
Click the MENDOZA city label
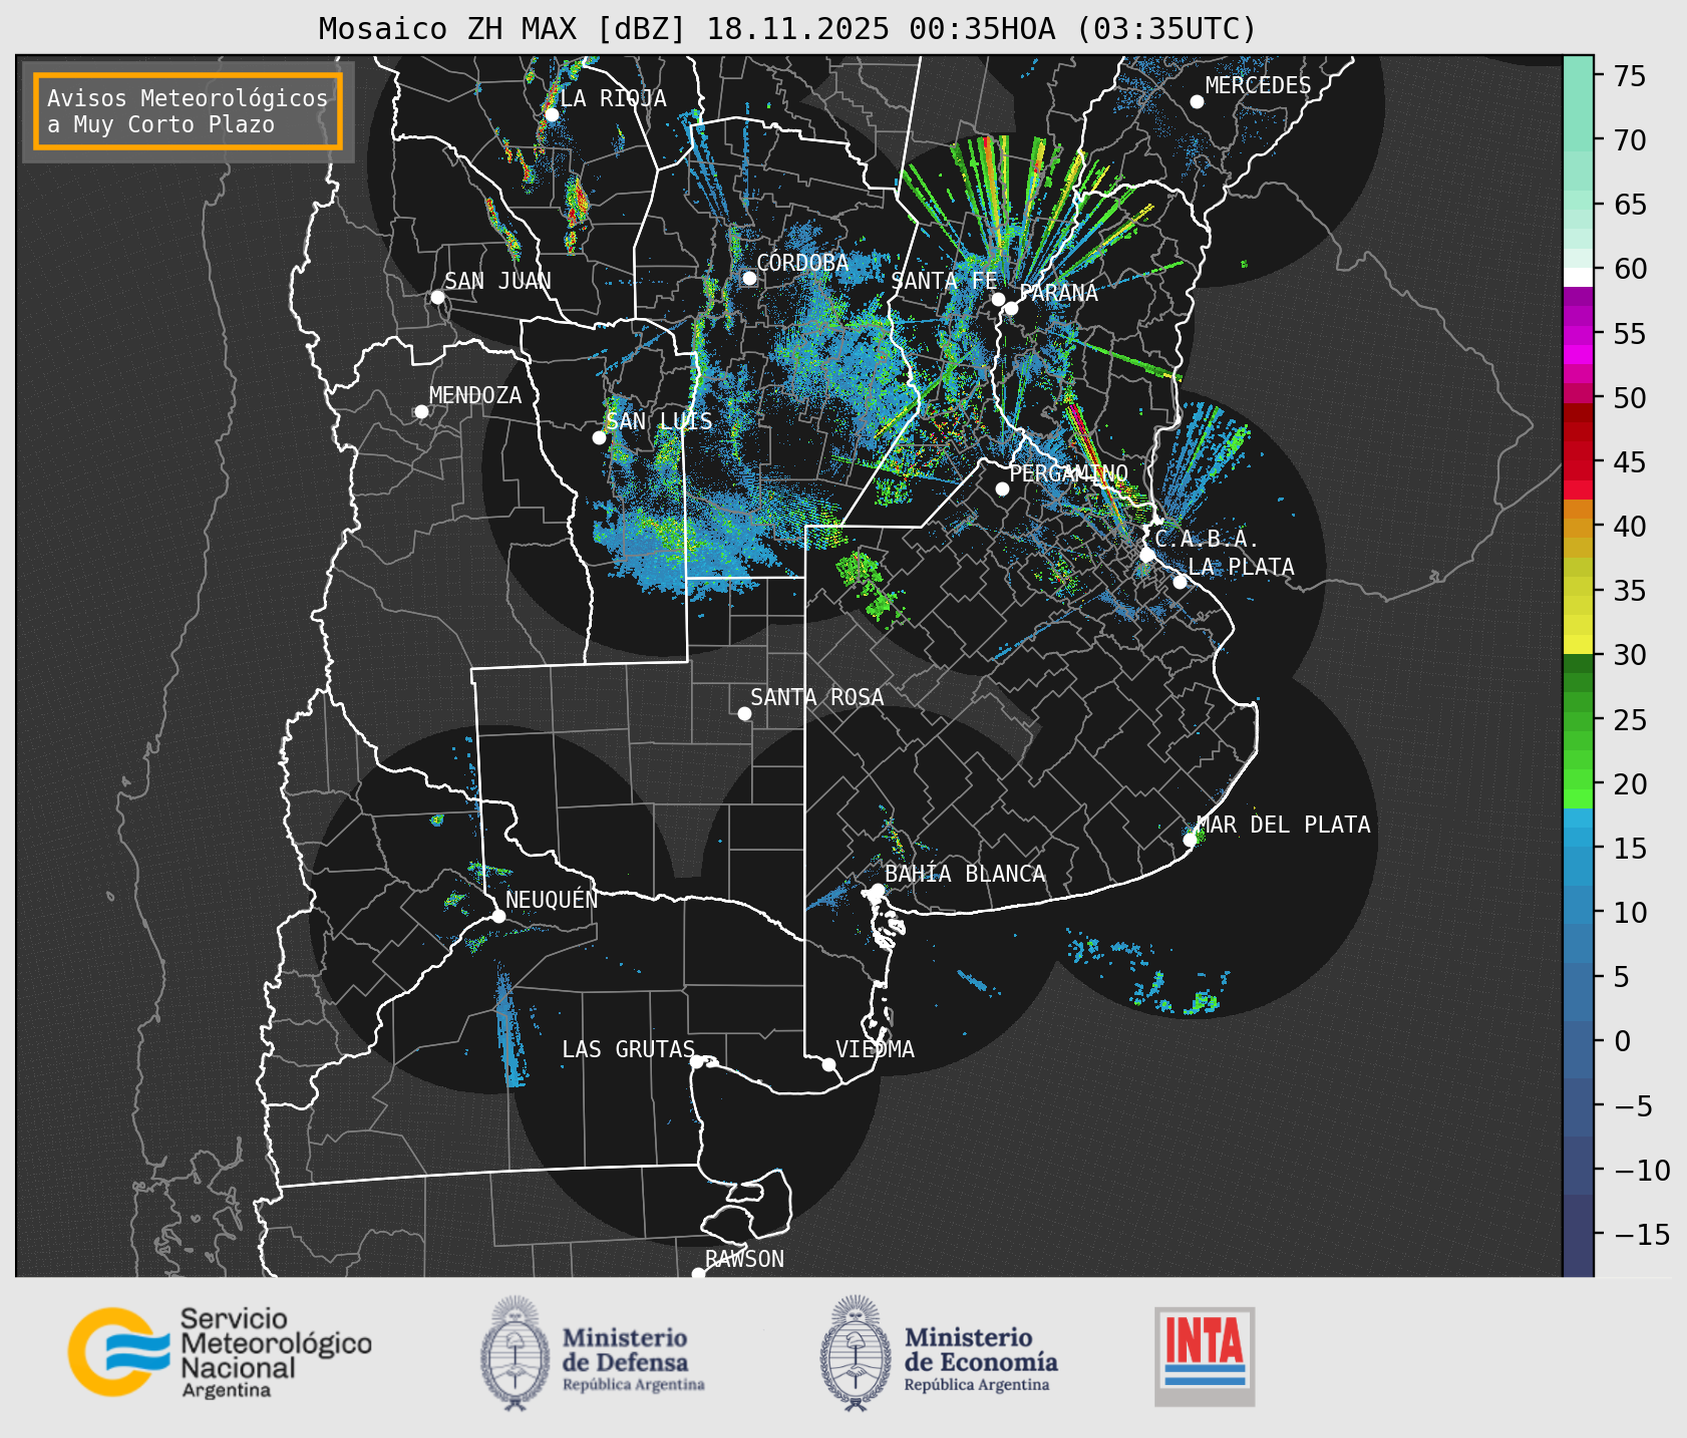475,395
